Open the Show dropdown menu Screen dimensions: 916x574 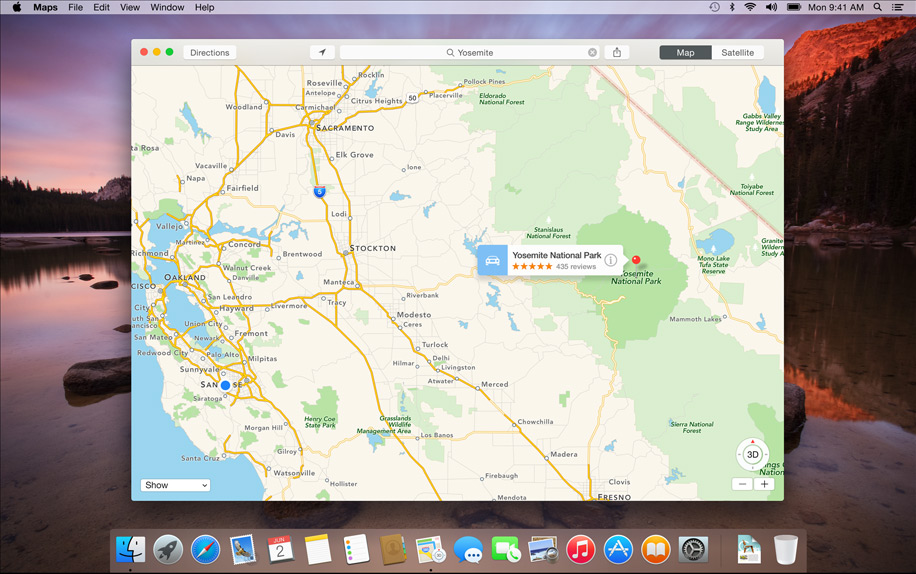point(175,485)
